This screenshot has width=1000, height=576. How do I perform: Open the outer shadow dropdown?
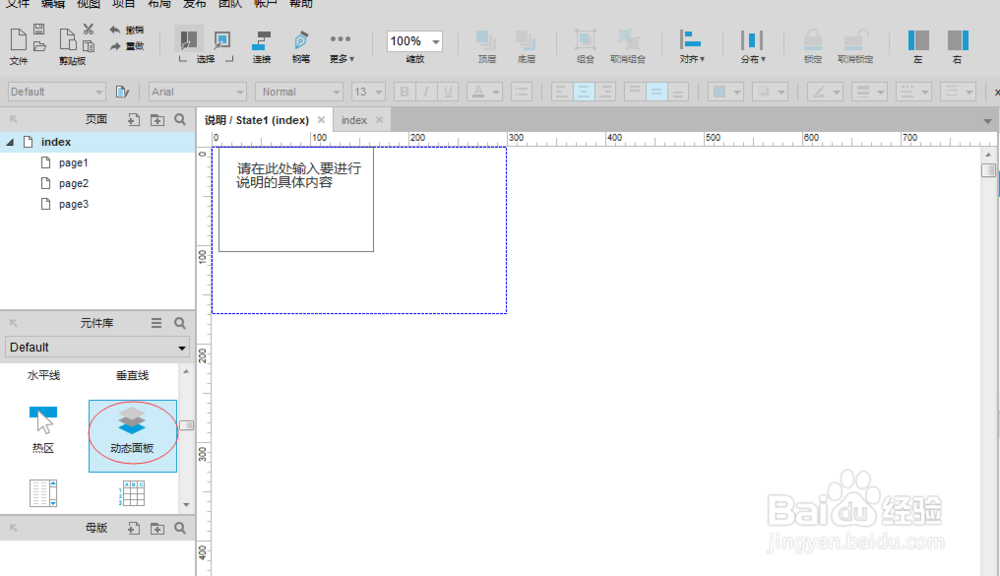(x=769, y=92)
